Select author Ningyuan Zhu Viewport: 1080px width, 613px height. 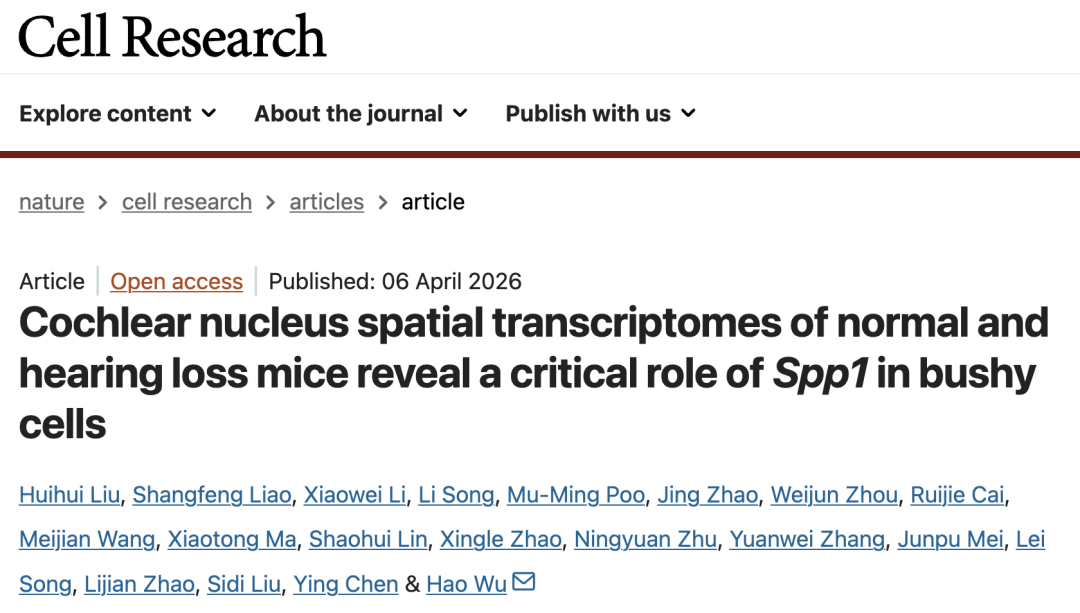[645, 540]
